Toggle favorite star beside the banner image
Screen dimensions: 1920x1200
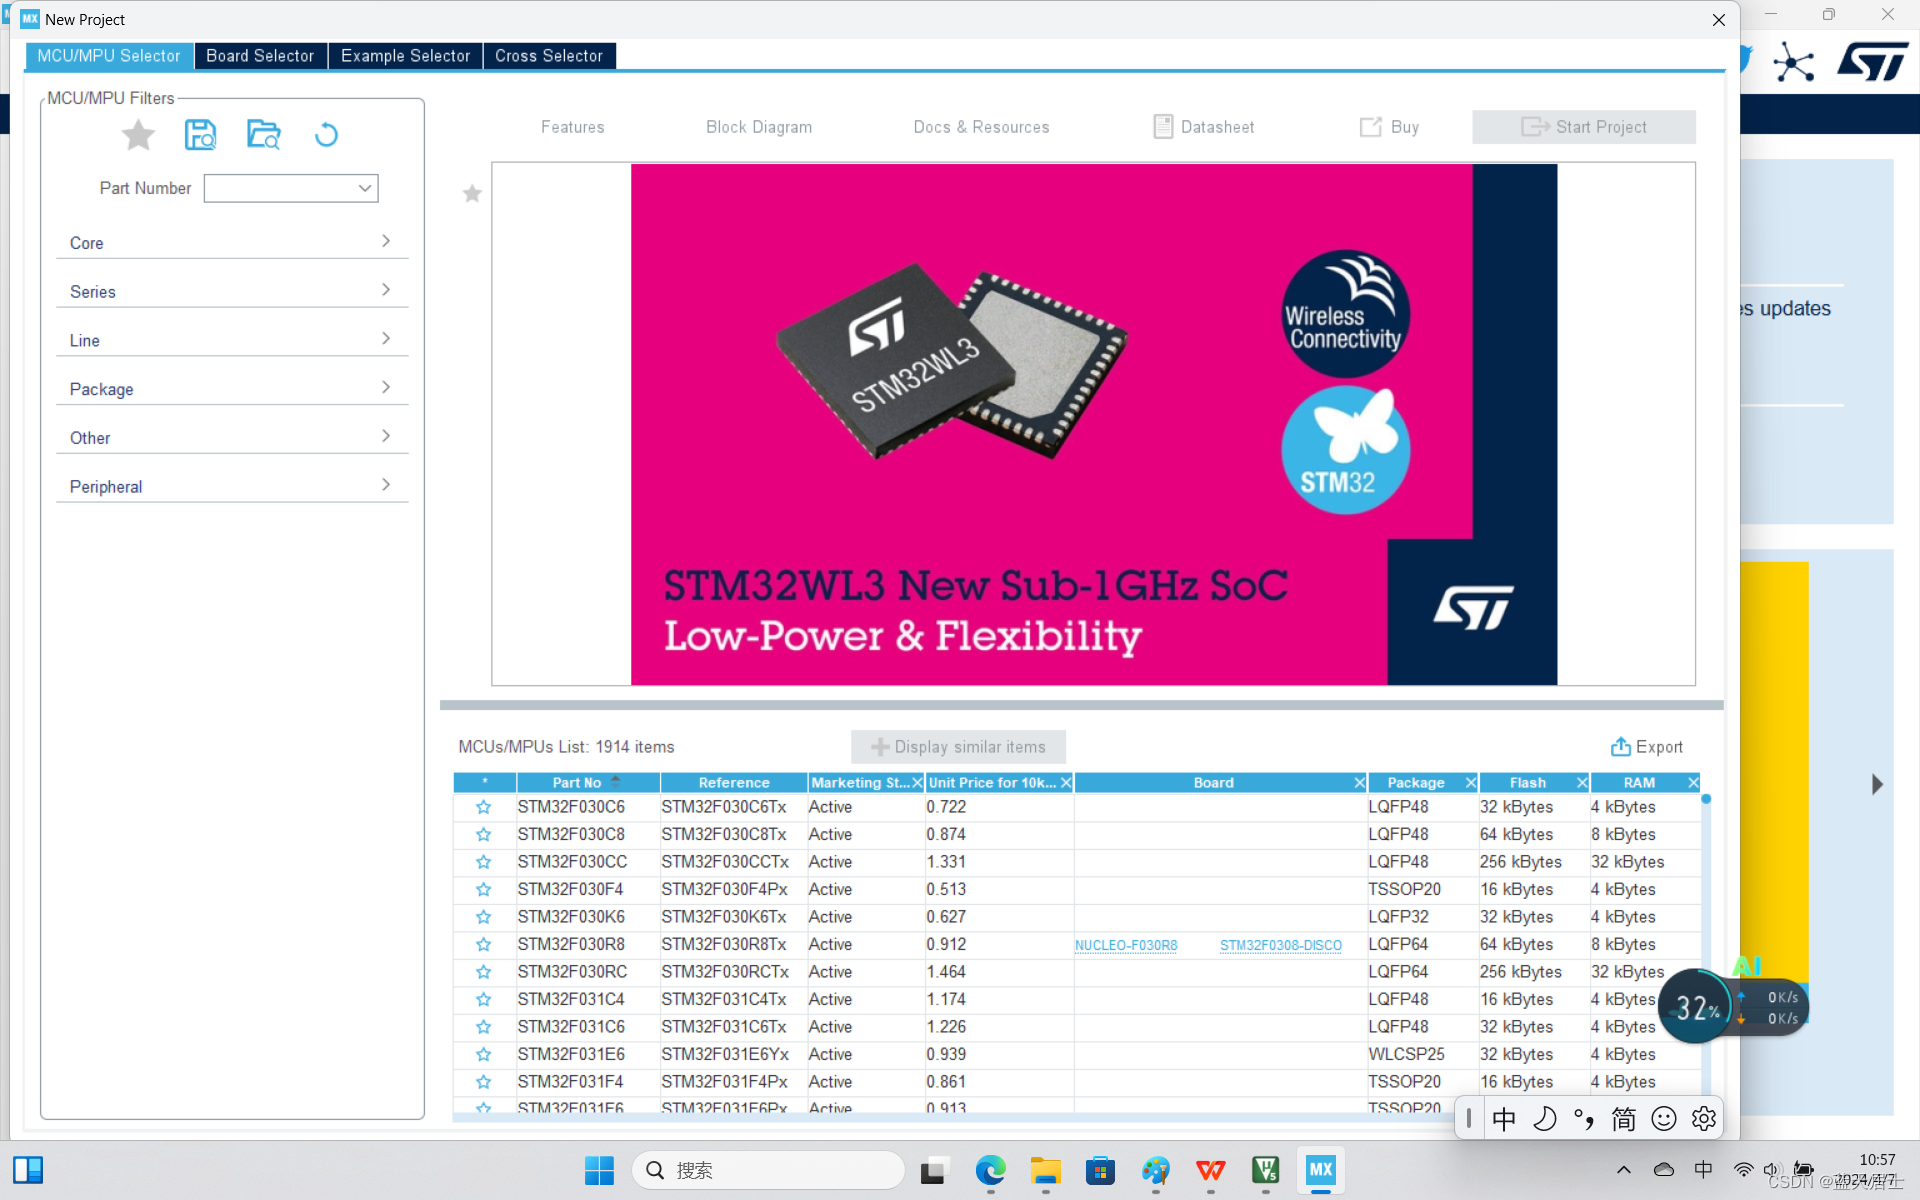tap(472, 194)
